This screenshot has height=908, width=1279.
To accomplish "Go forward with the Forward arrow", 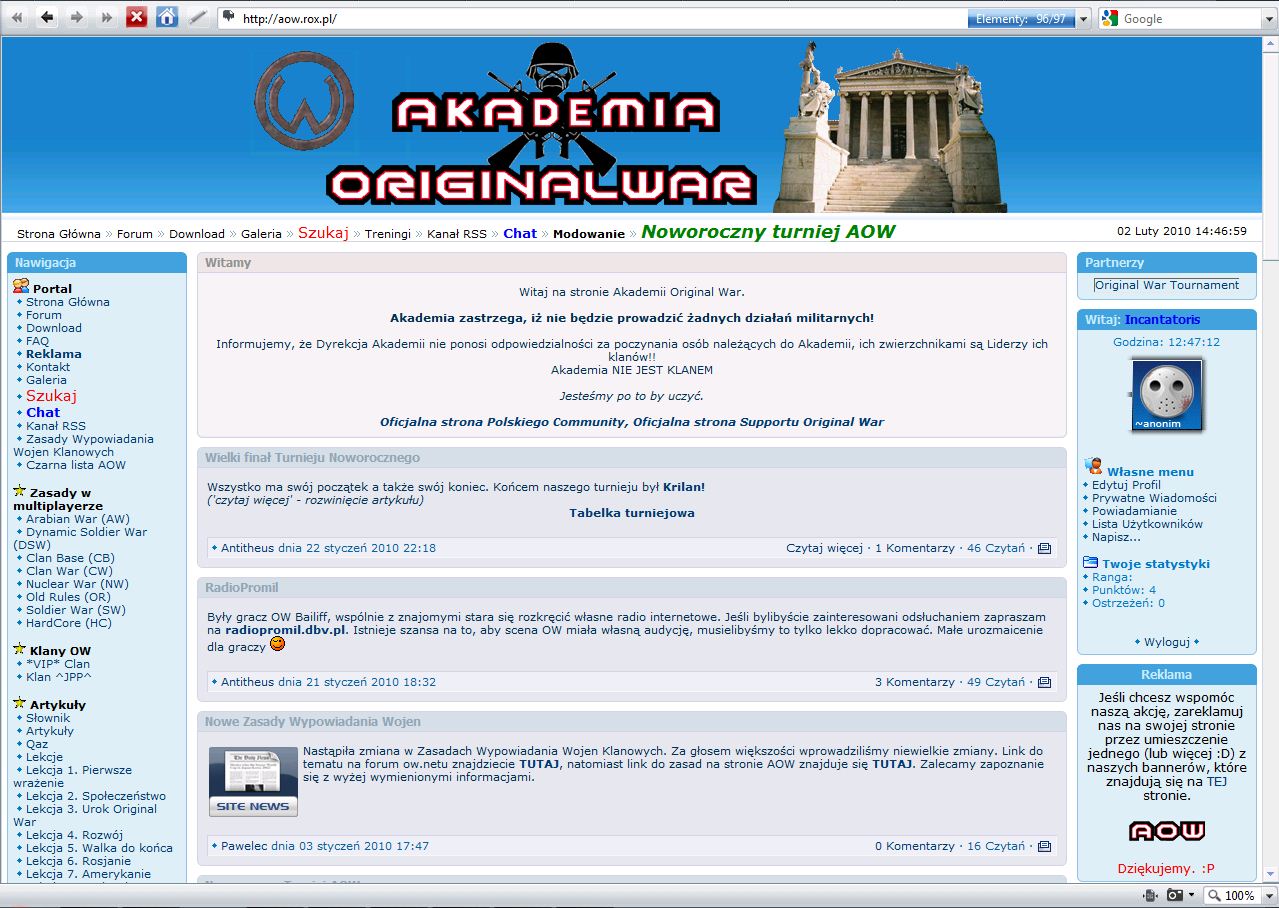I will coord(77,17).
